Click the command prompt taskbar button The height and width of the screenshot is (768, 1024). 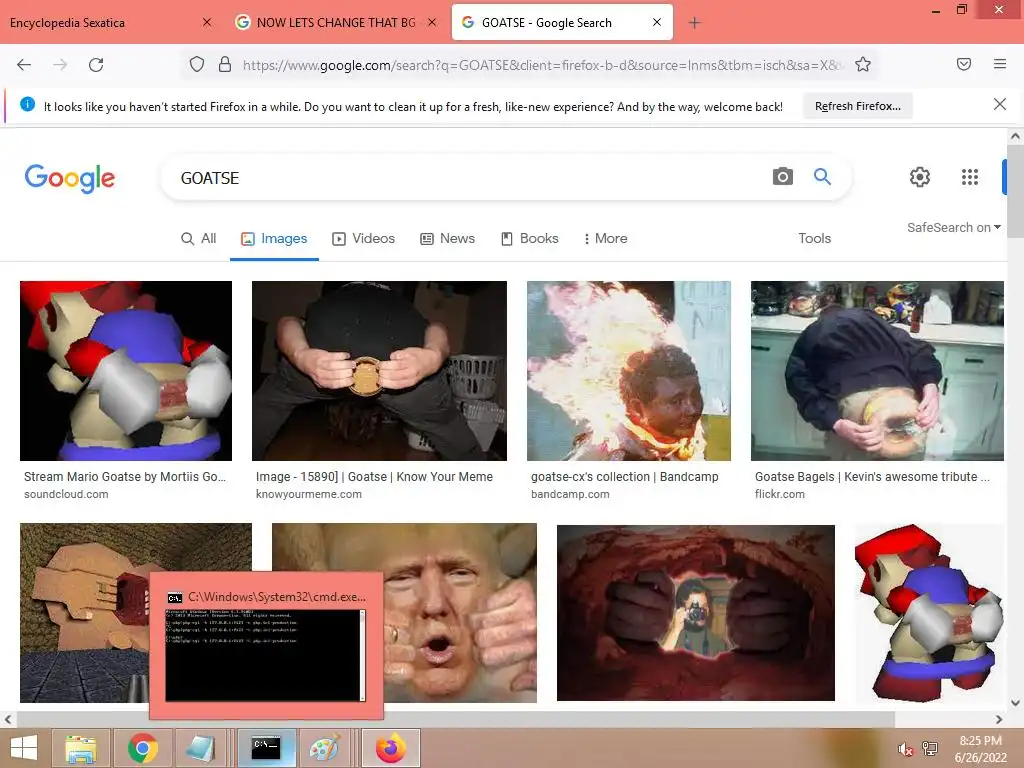(266, 748)
